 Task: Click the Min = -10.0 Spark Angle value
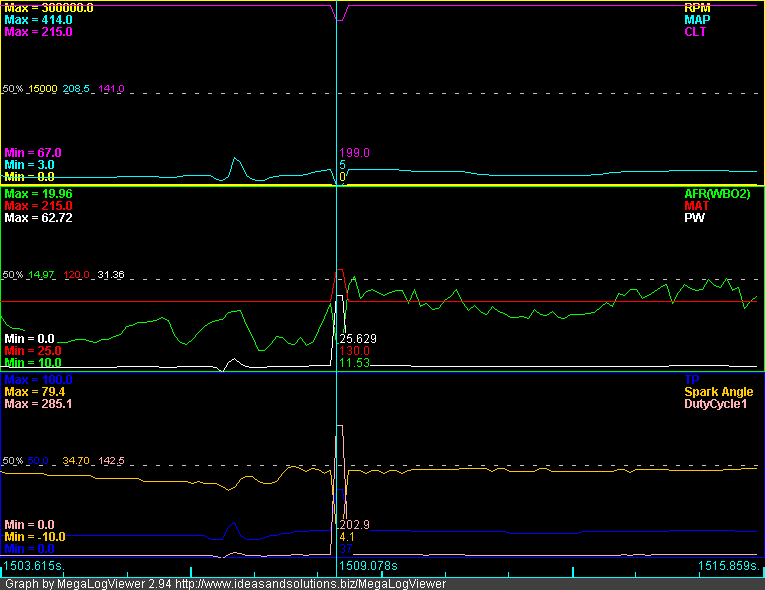click(x=35, y=537)
